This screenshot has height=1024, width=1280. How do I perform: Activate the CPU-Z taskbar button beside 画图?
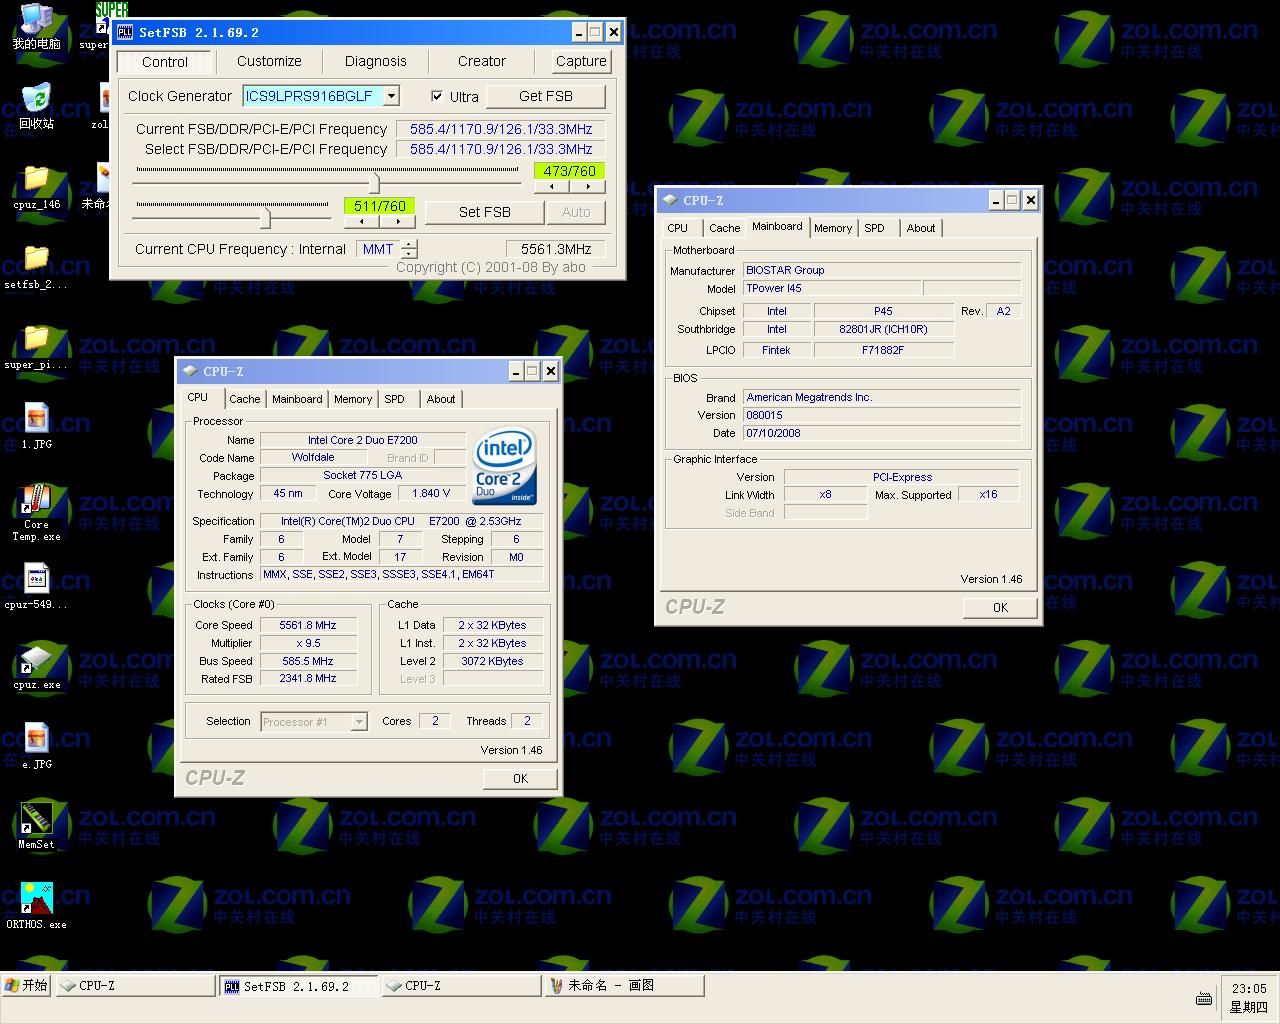461,986
